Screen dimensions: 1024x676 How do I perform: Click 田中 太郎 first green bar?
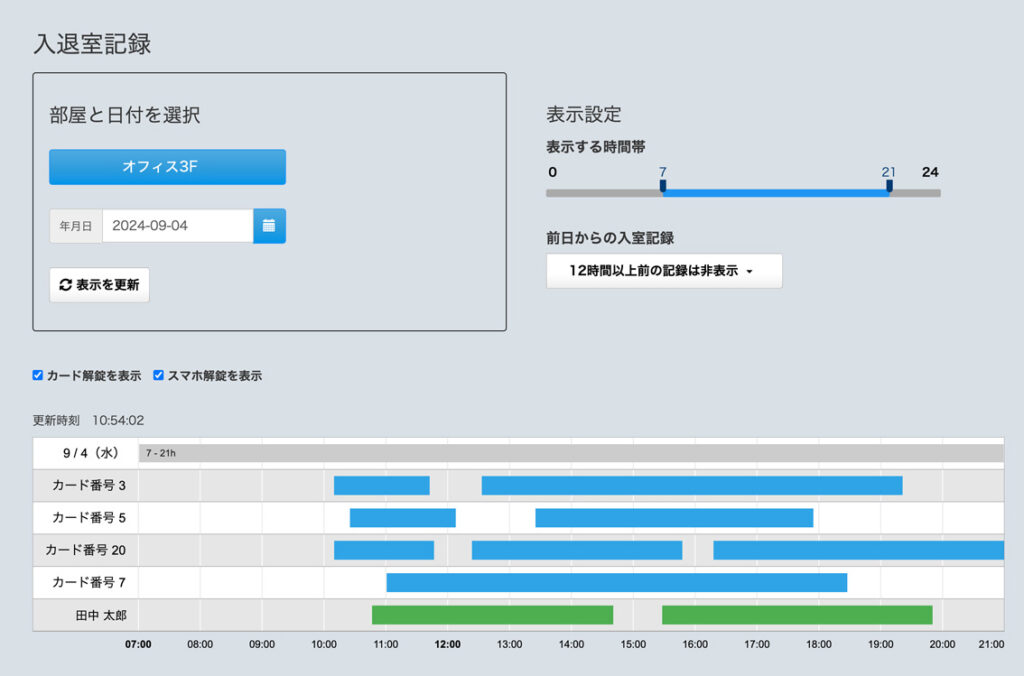pyautogui.click(x=492, y=615)
